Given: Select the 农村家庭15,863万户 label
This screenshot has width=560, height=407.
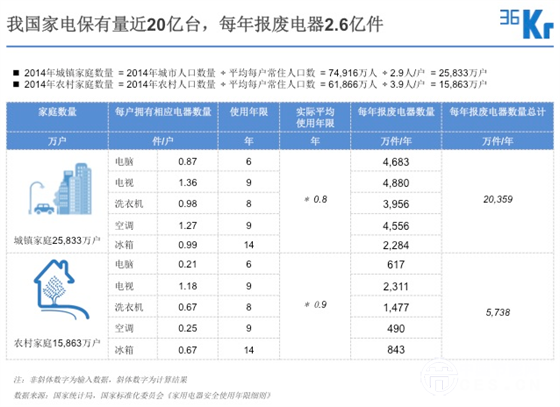Looking at the screenshot, I should (x=57, y=343).
